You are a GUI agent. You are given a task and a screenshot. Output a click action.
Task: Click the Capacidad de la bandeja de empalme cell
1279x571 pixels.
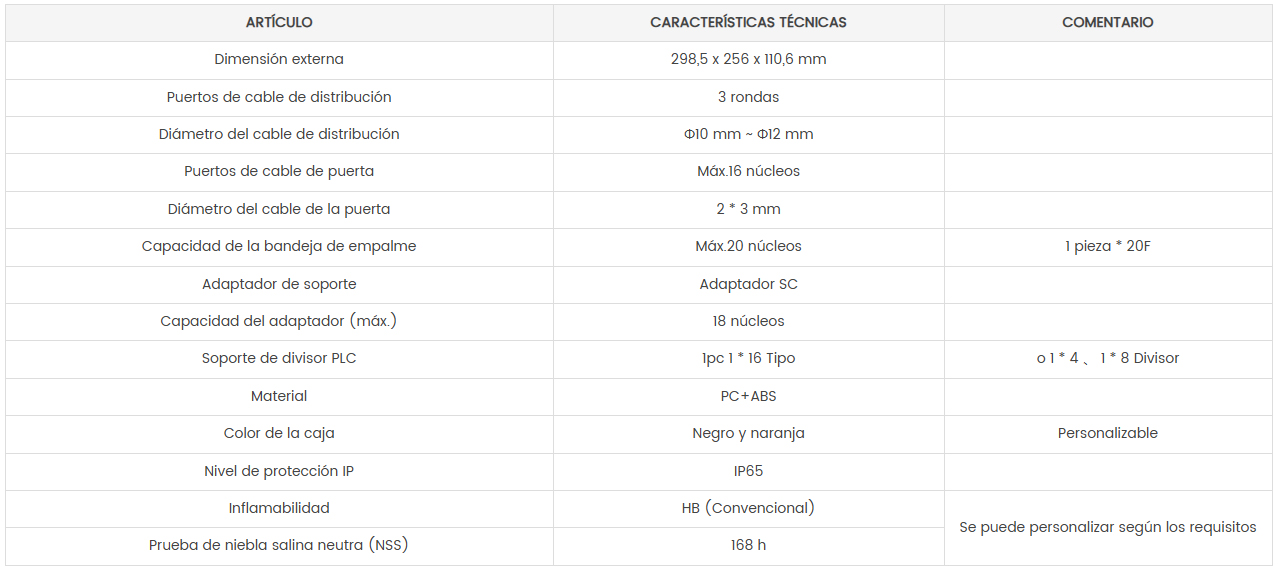coord(279,246)
